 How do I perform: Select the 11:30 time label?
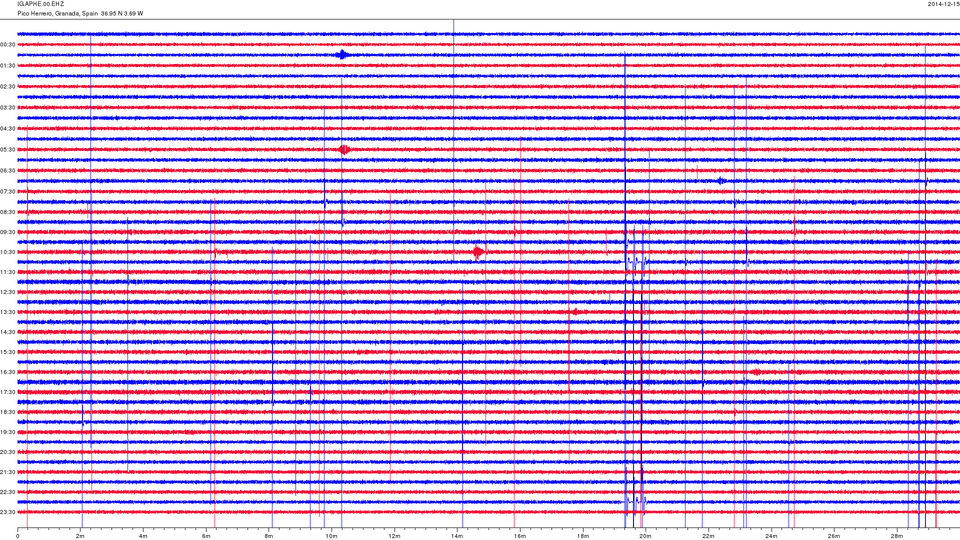(8, 272)
